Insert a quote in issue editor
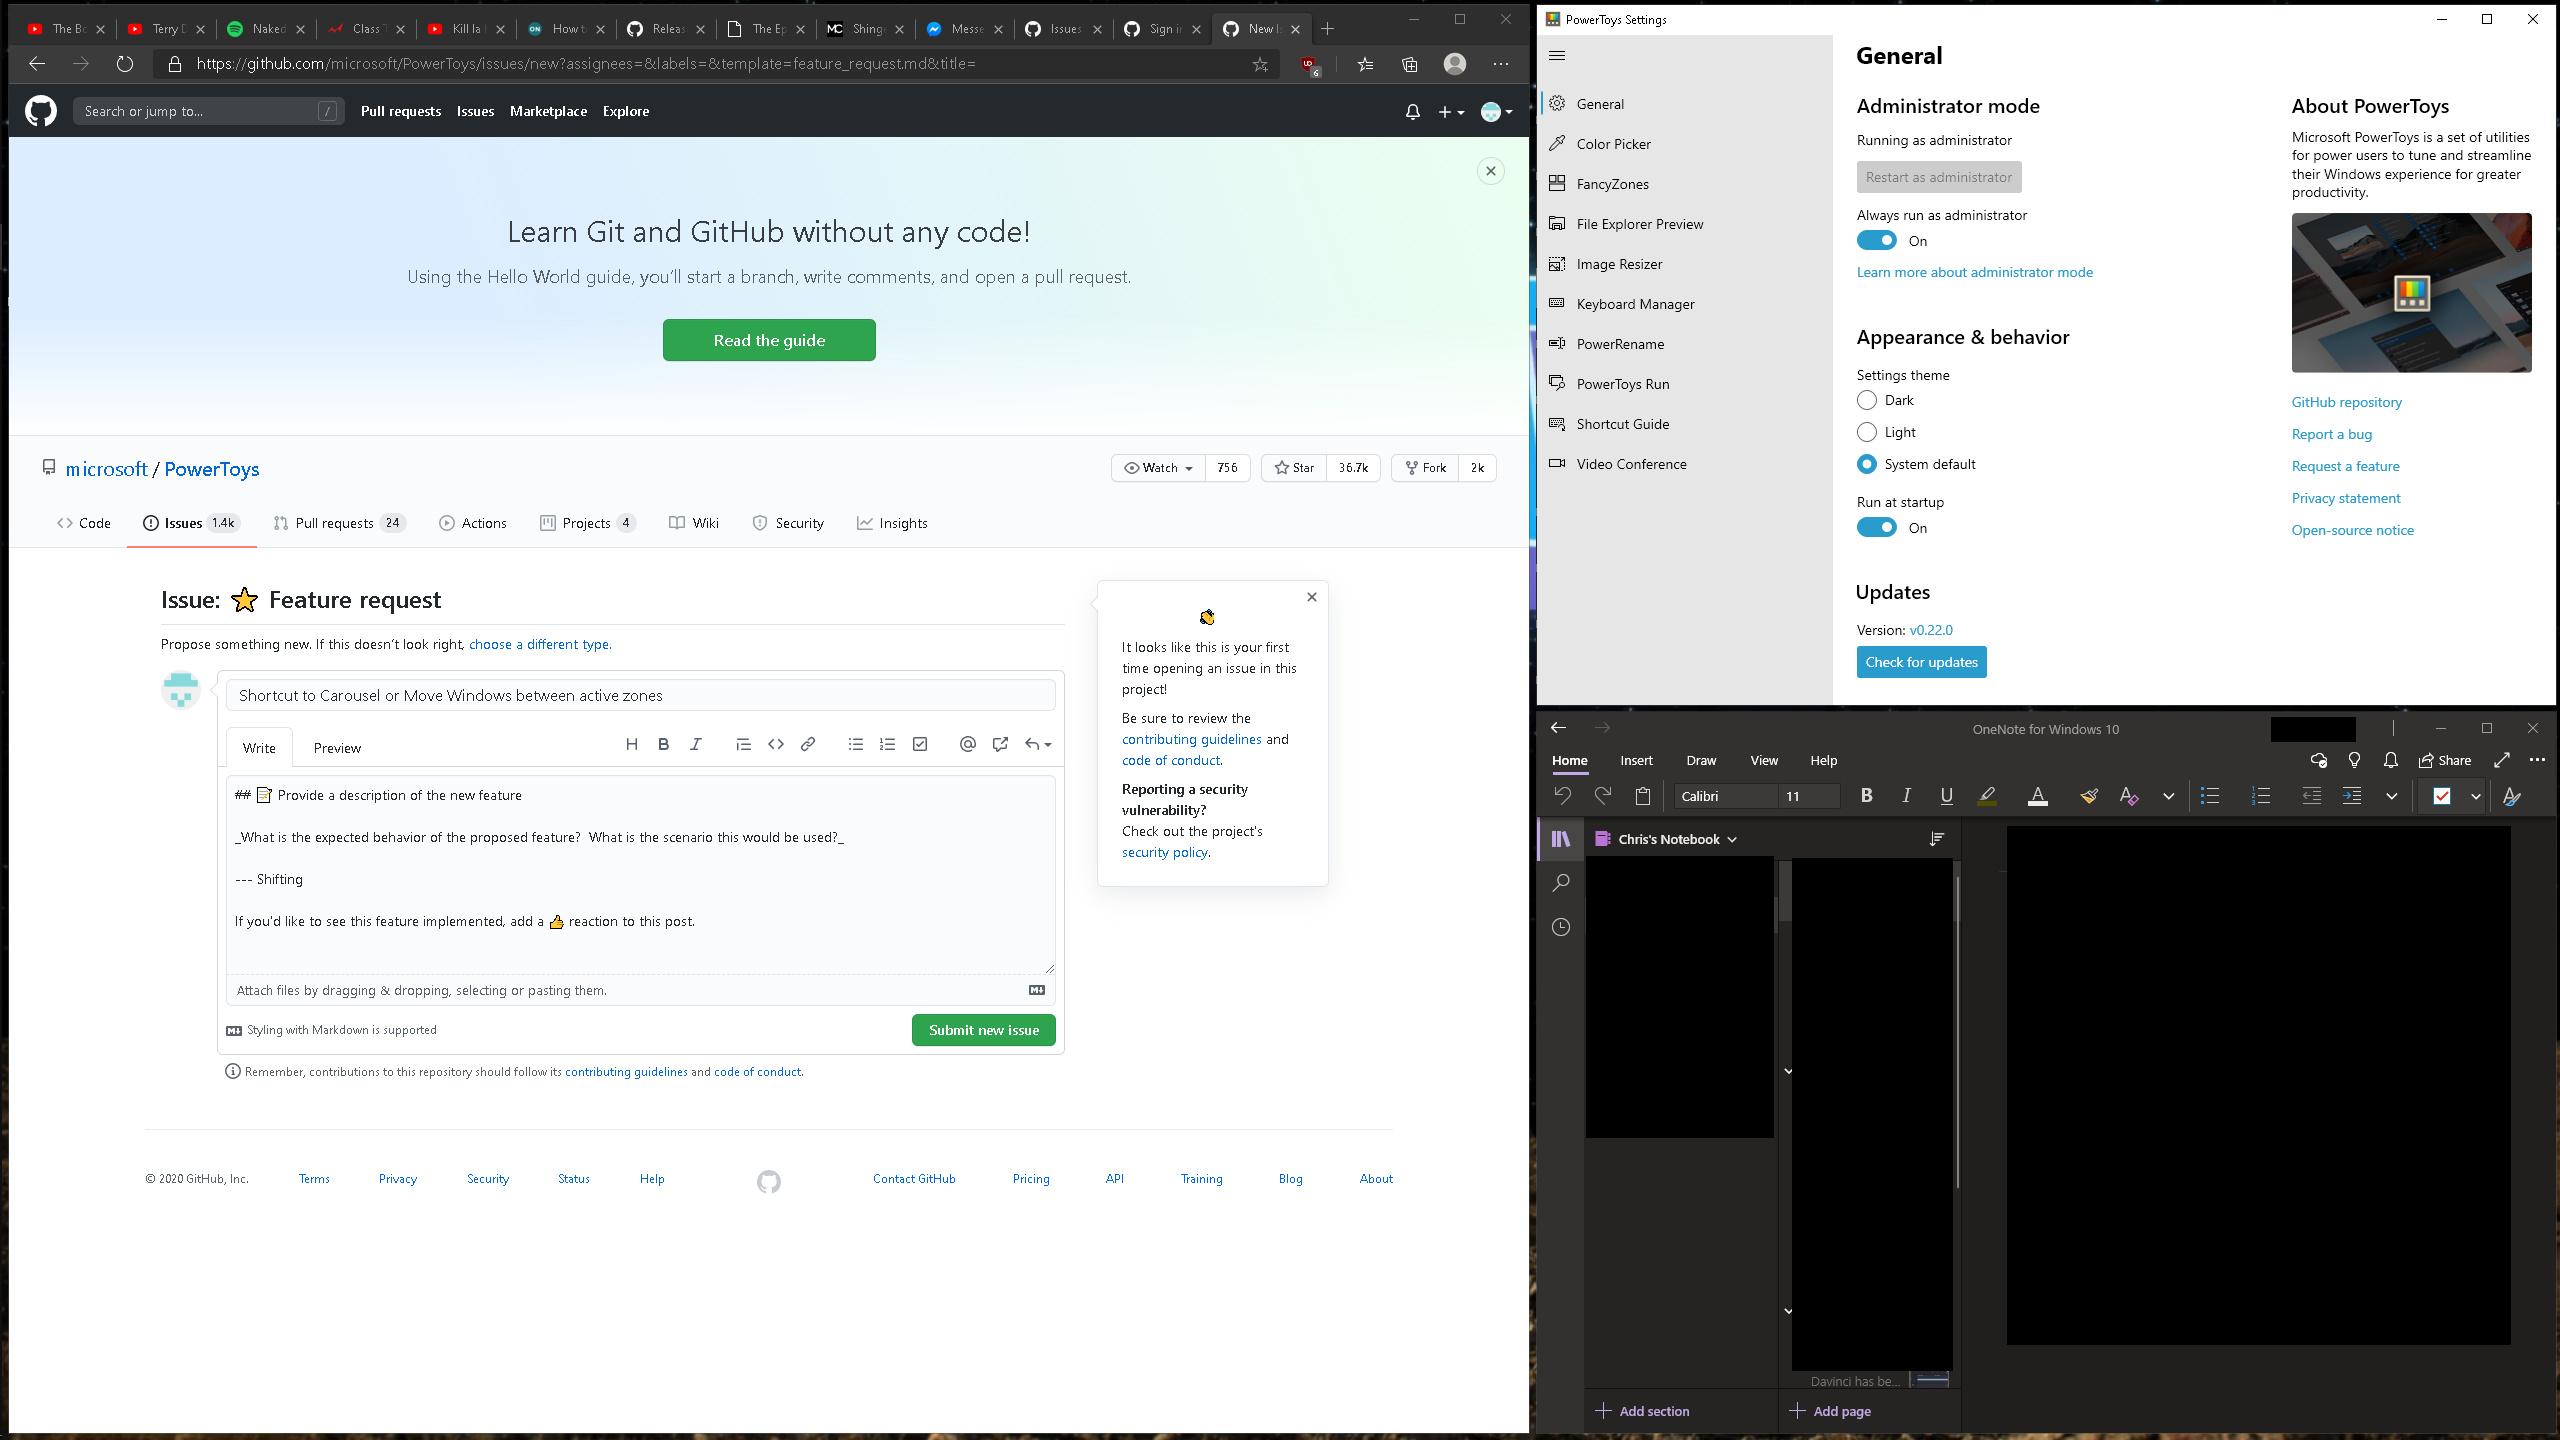Screen dimensions: 2560x1440 743,744
